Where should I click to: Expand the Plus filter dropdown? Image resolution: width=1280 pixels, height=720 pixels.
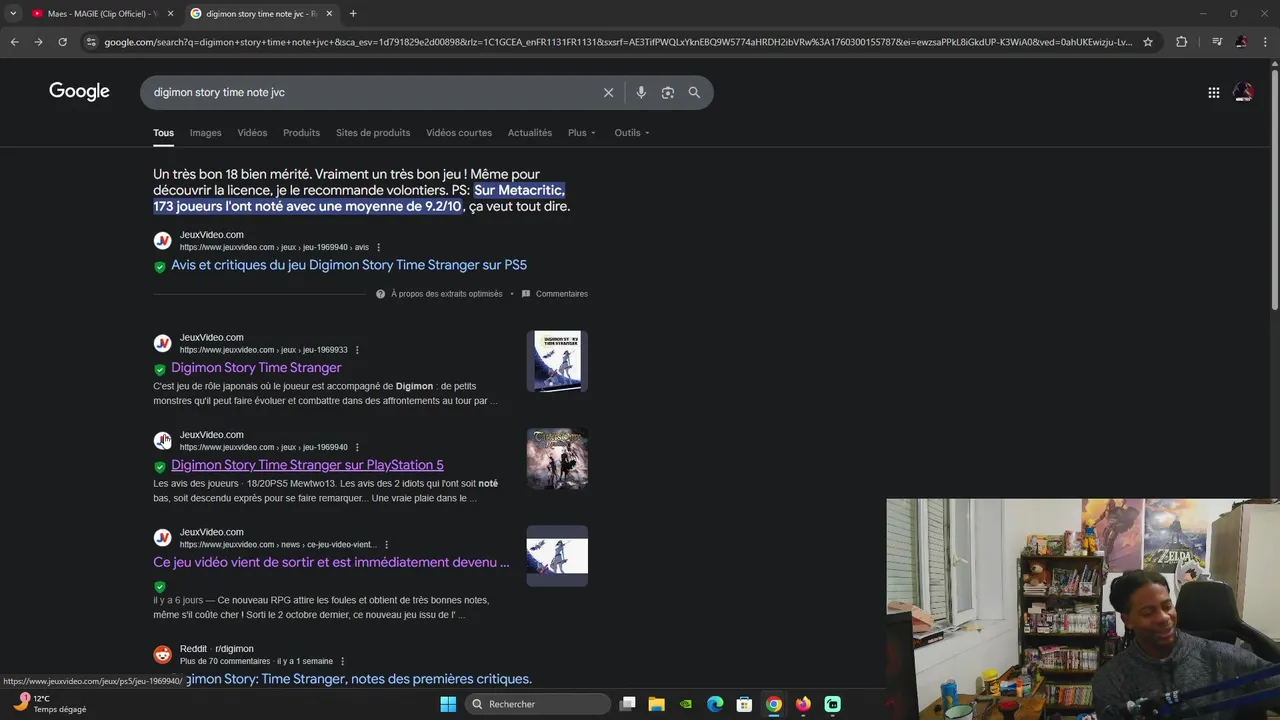click(x=582, y=132)
